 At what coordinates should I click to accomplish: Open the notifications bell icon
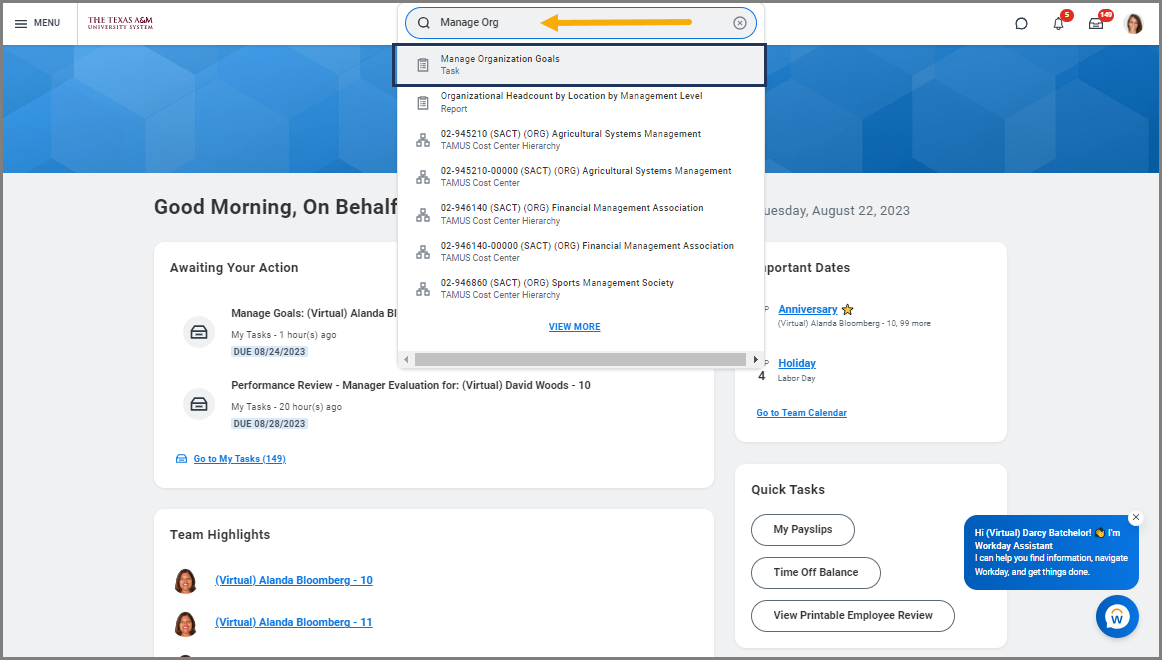coord(1058,24)
